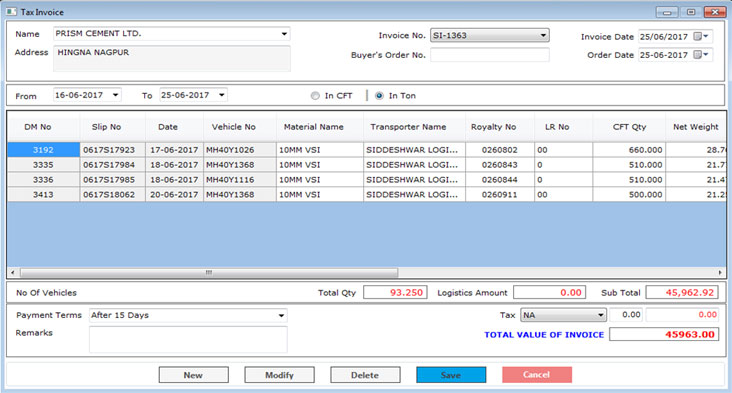Click the tax percentage field 0.00
This screenshot has width=732, height=393.
(626, 315)
